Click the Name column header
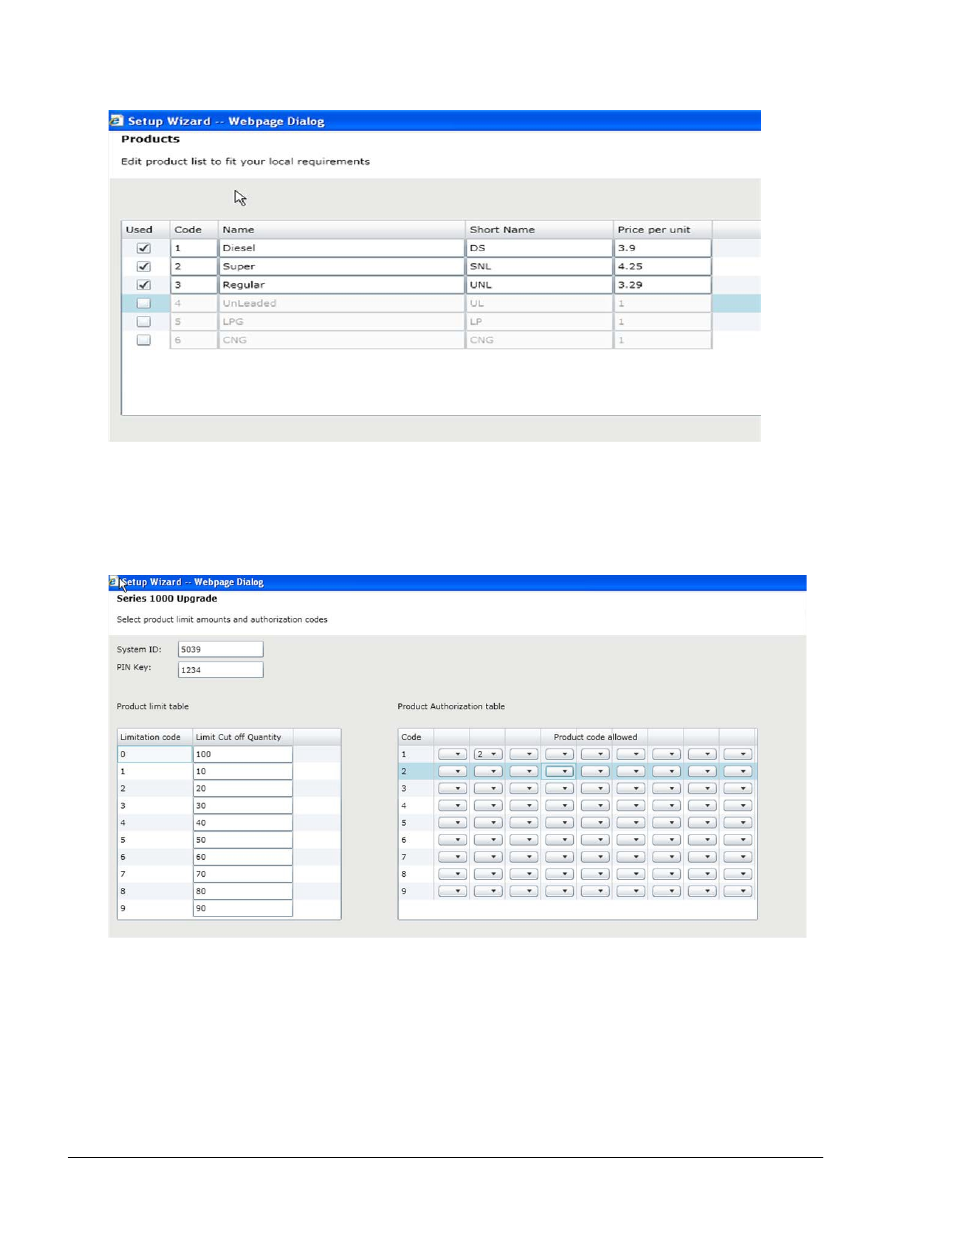Screen dimensions: 954x1234 pyautogui.click(x=342, y=230)
